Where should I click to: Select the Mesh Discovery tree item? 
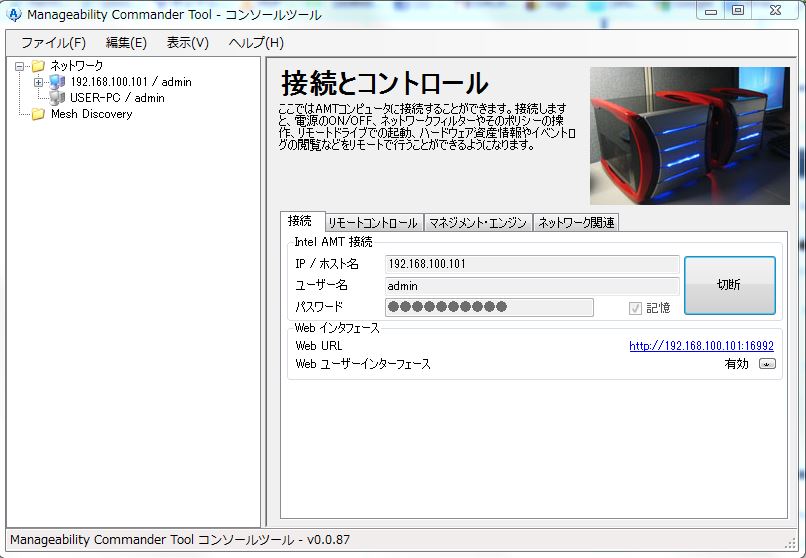click(x=91, y=114)
